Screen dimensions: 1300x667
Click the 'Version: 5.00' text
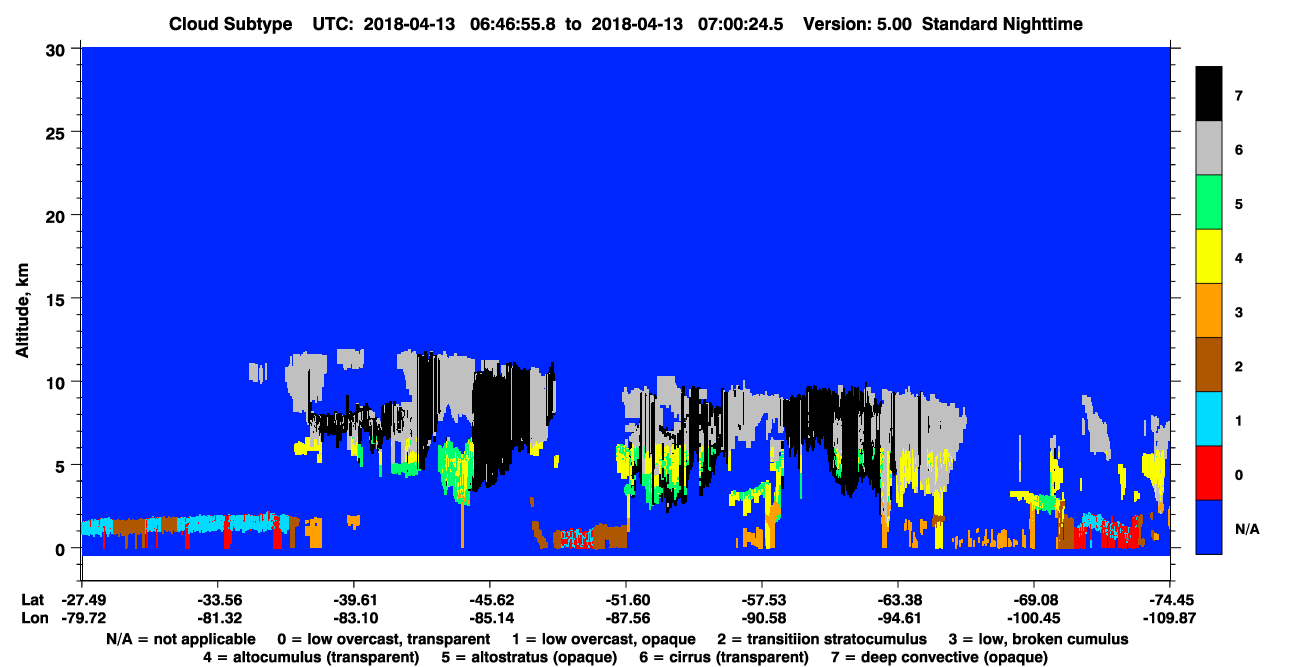pos(857,24)
